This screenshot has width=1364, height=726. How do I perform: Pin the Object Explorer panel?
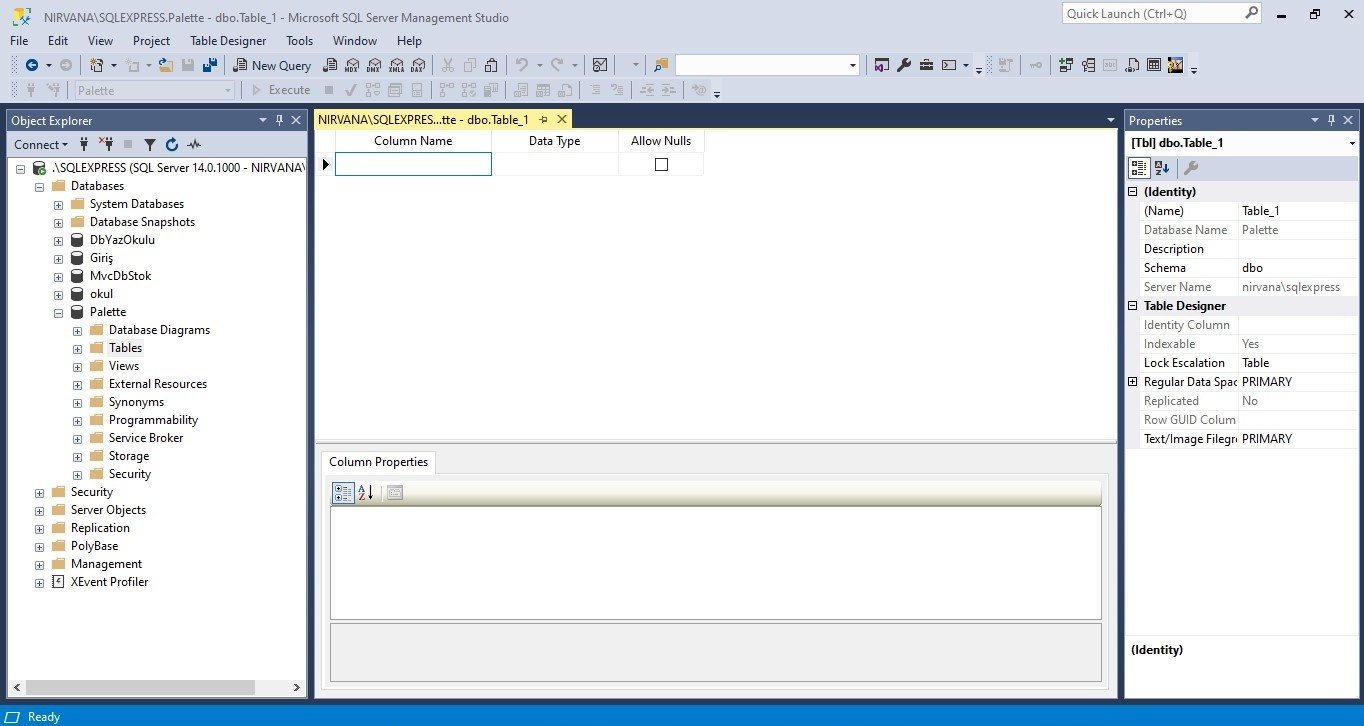coord(279,120)
